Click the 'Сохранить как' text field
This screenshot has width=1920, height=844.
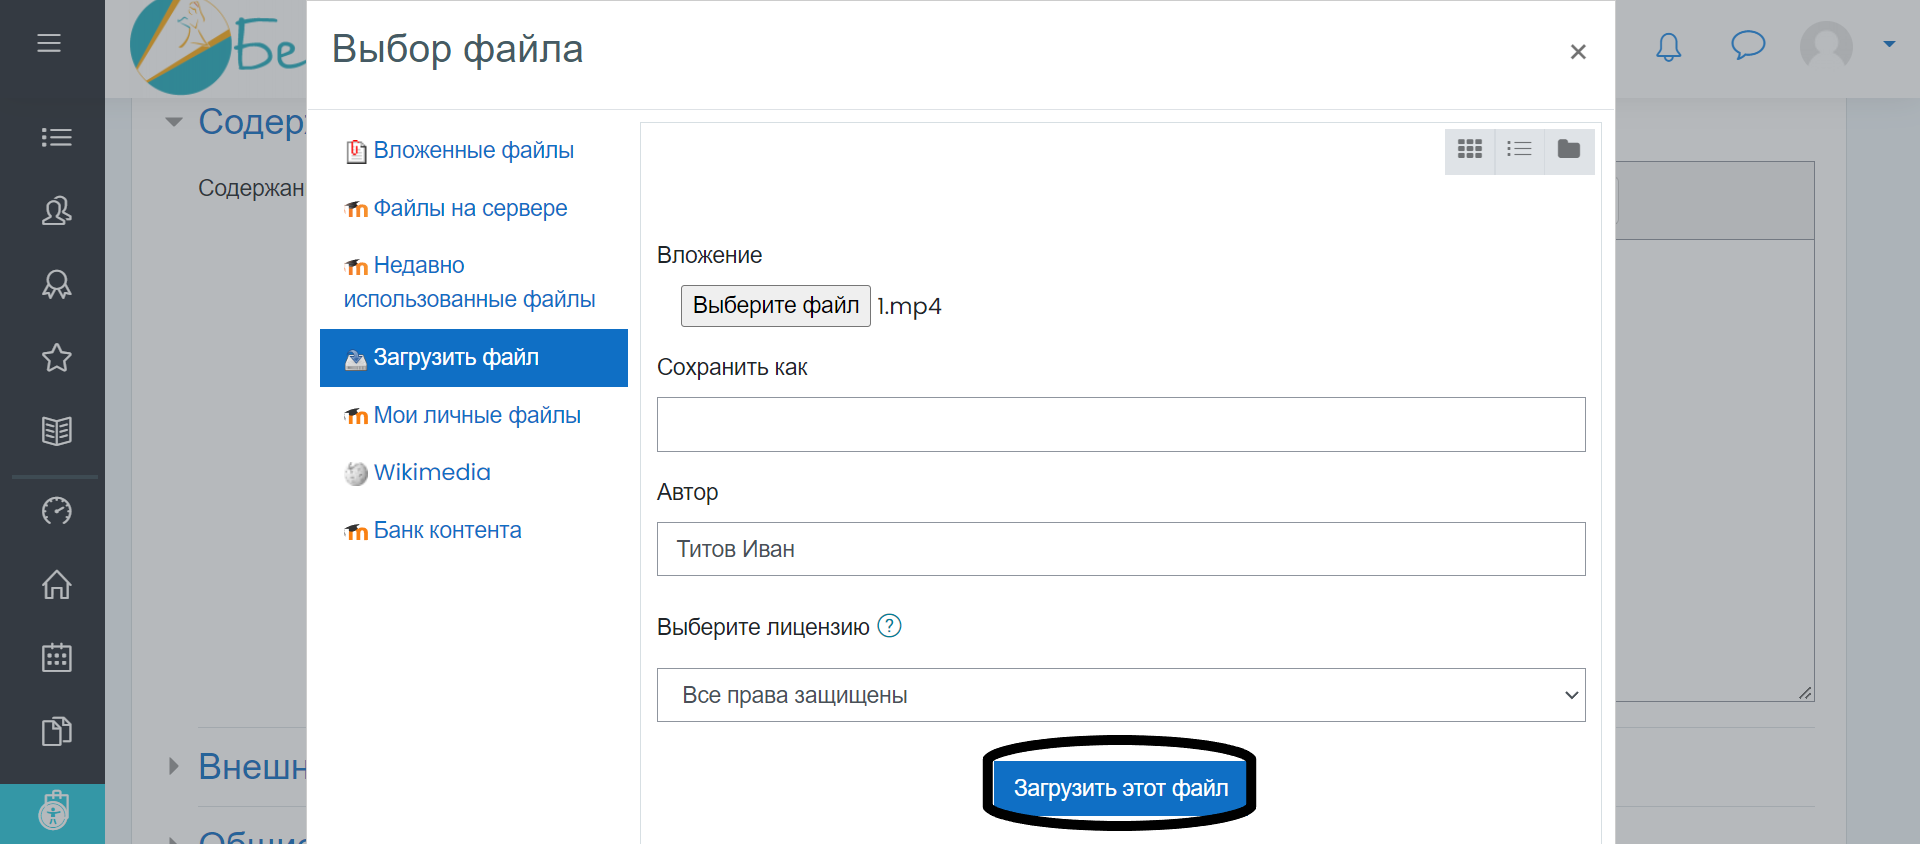point(1120,424)
